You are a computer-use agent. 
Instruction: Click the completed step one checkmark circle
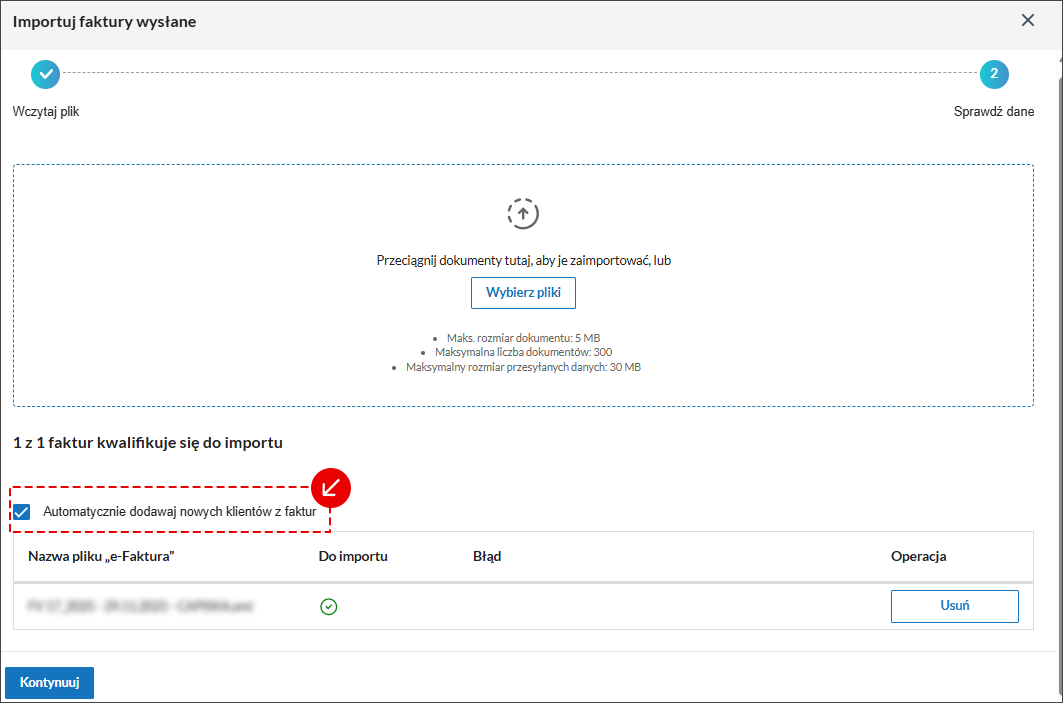[x=45, y=74]
